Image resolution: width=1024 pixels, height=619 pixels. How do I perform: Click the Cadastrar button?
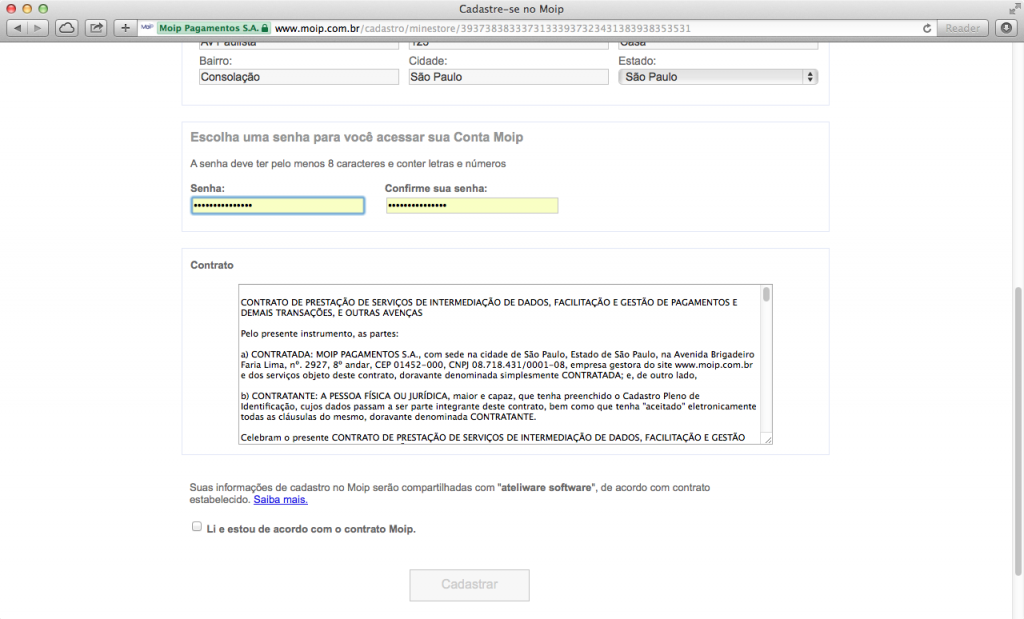tap(470, 585)
